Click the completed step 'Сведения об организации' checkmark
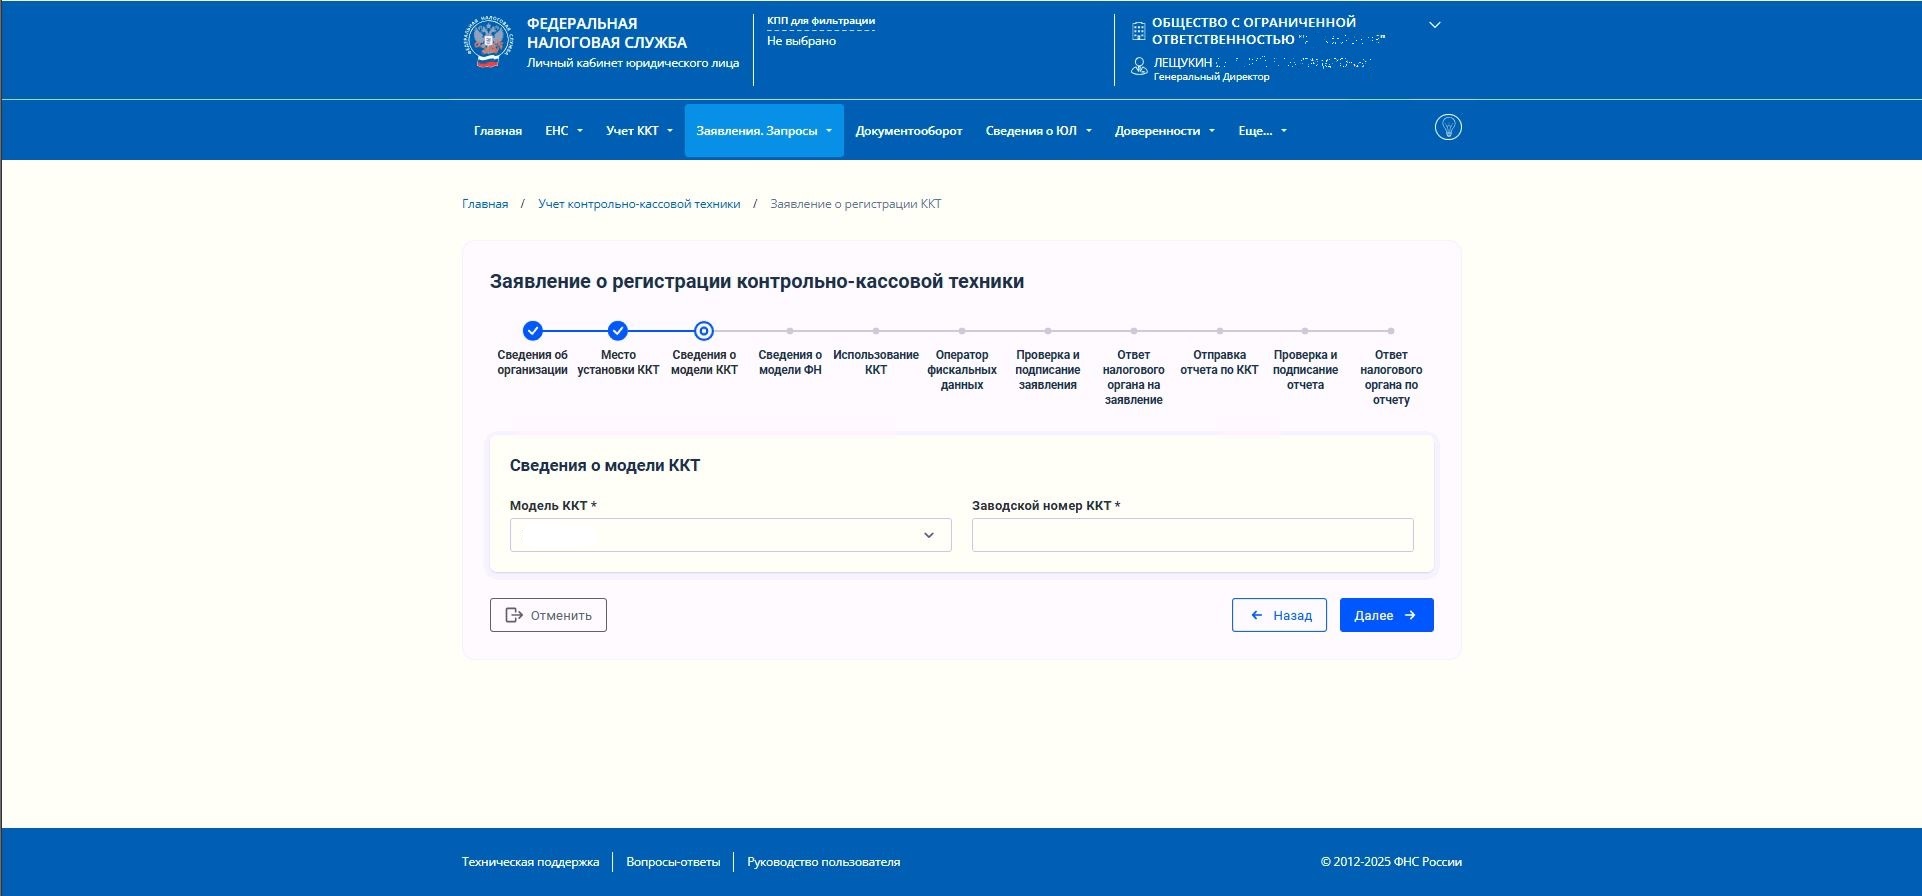The width and height of the screenshot is (1922, 896). coord(533,331)
